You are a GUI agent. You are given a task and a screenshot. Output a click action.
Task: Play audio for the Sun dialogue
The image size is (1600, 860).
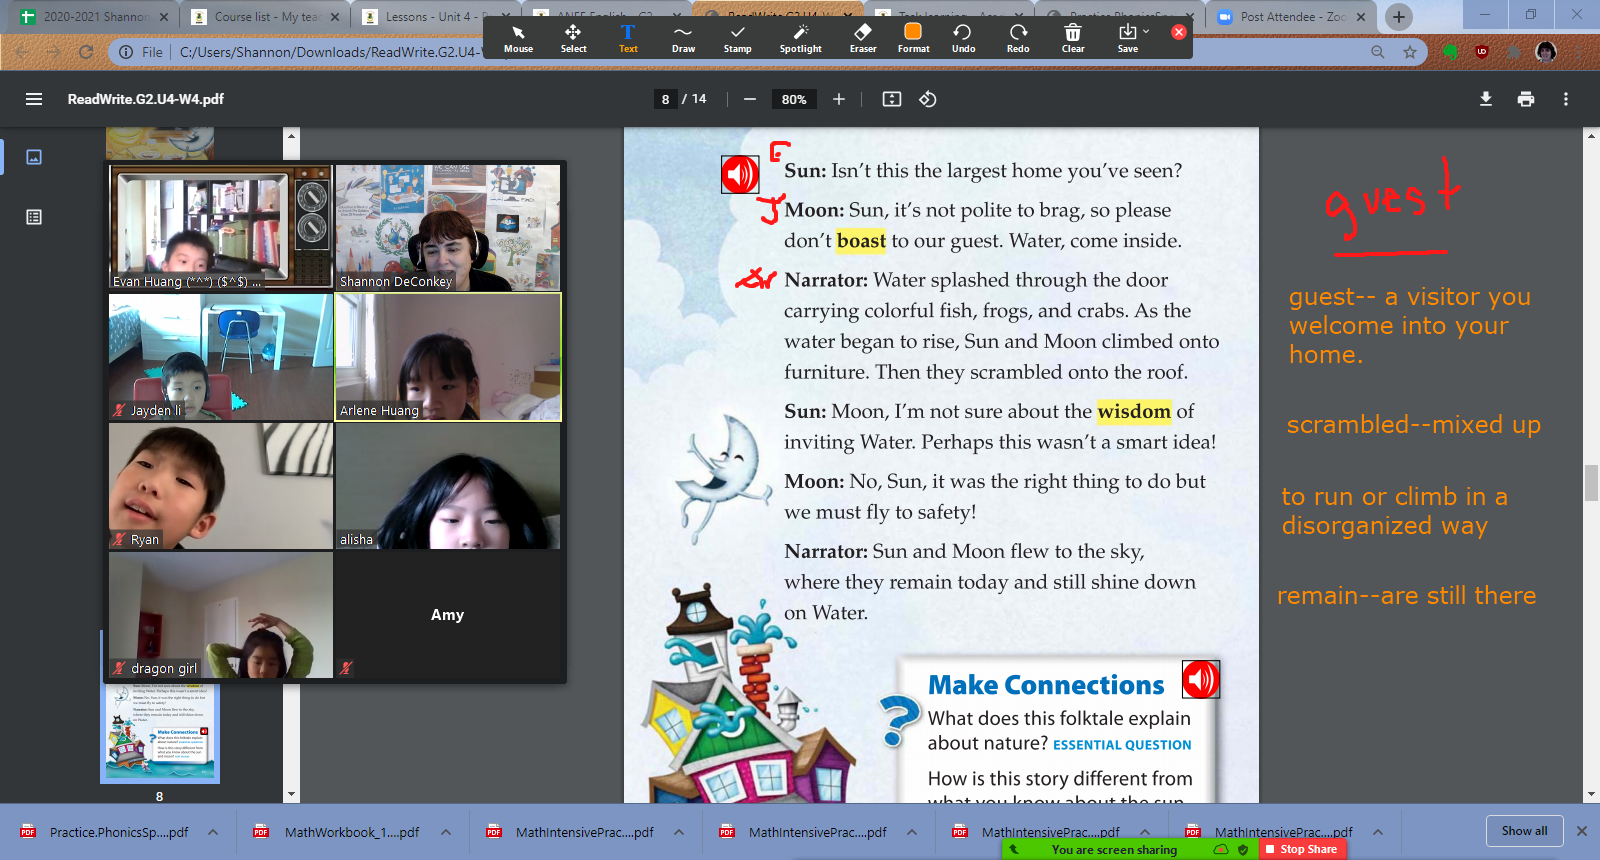740,174
